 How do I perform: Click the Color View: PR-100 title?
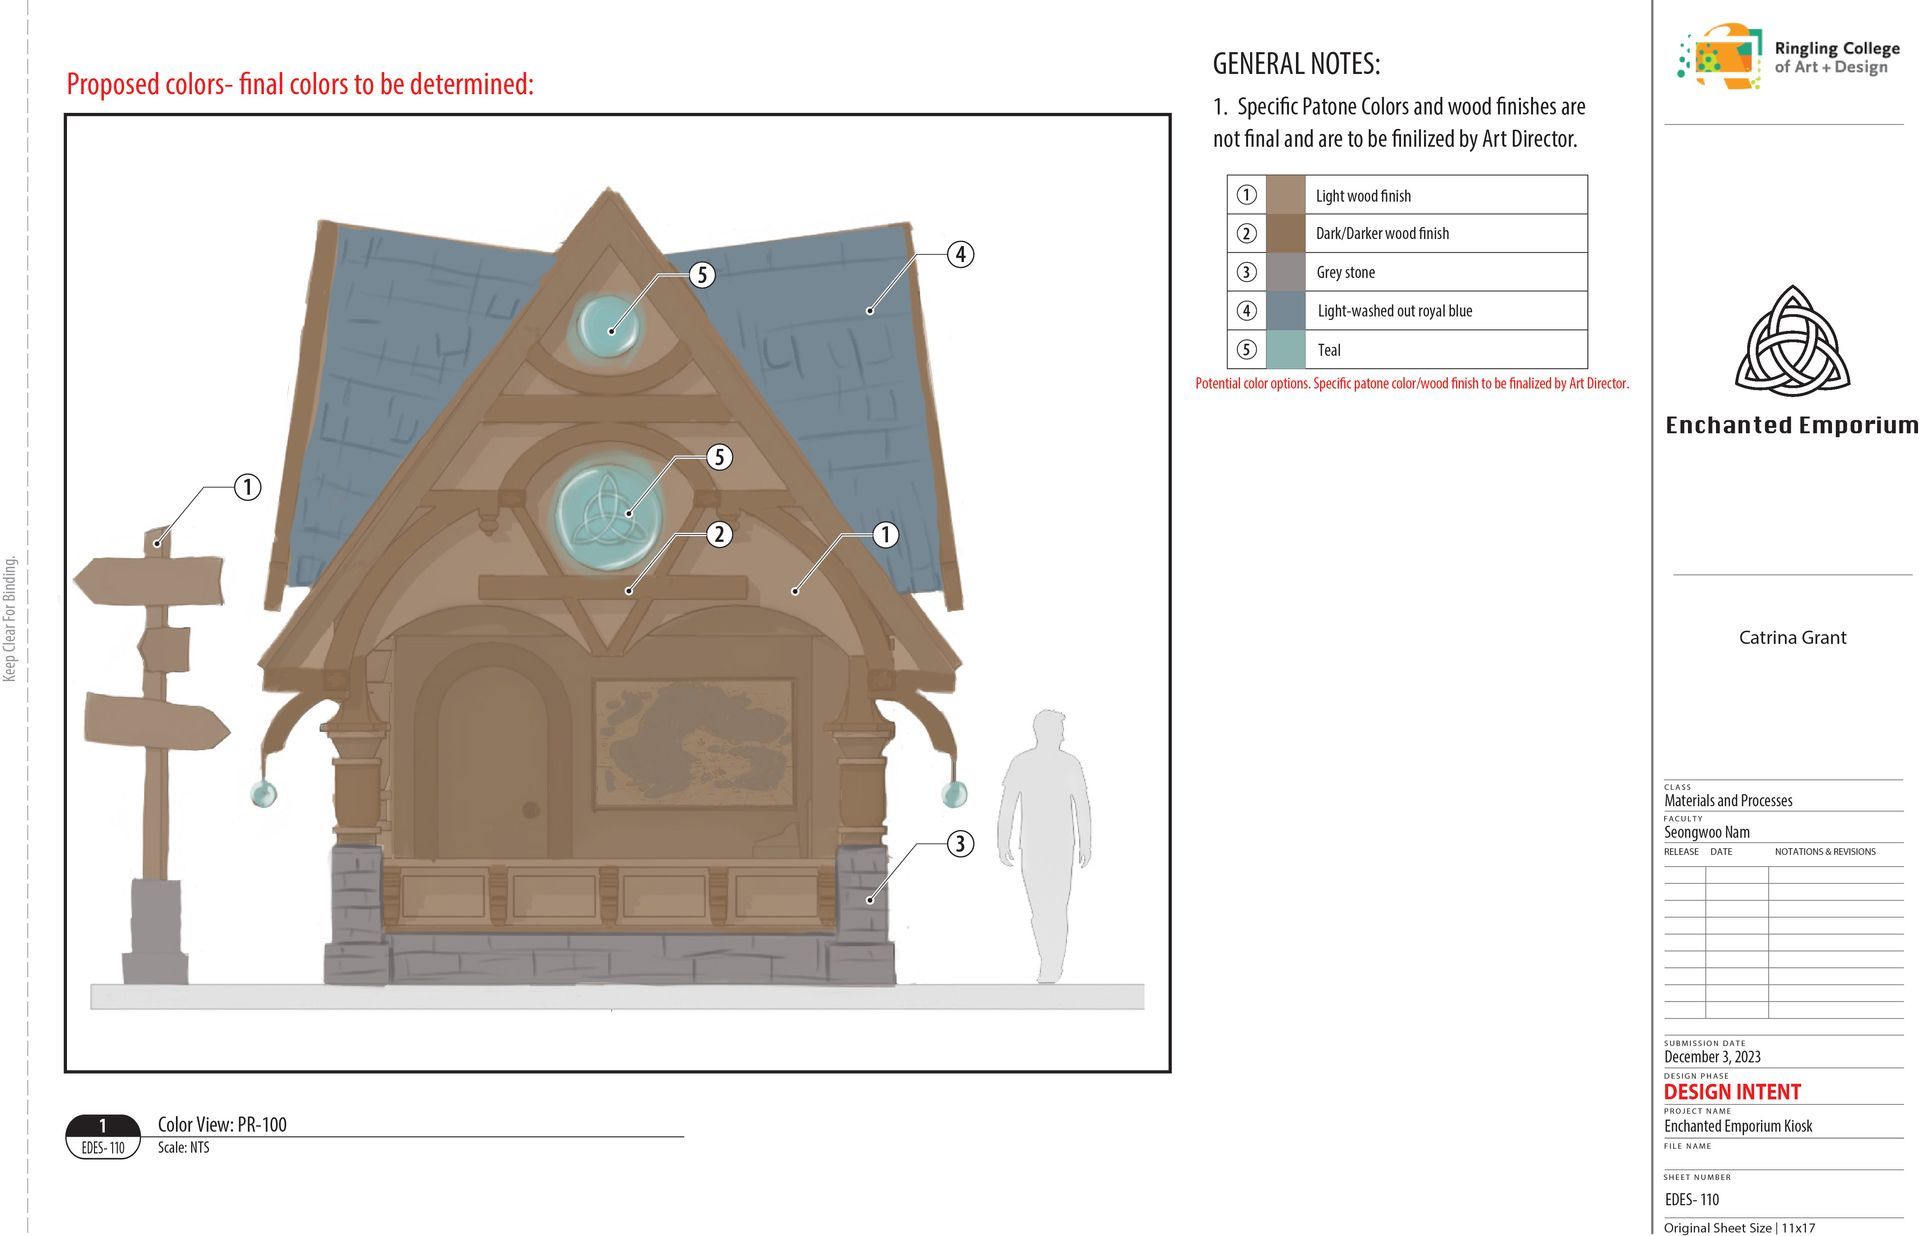point(222,1124)
